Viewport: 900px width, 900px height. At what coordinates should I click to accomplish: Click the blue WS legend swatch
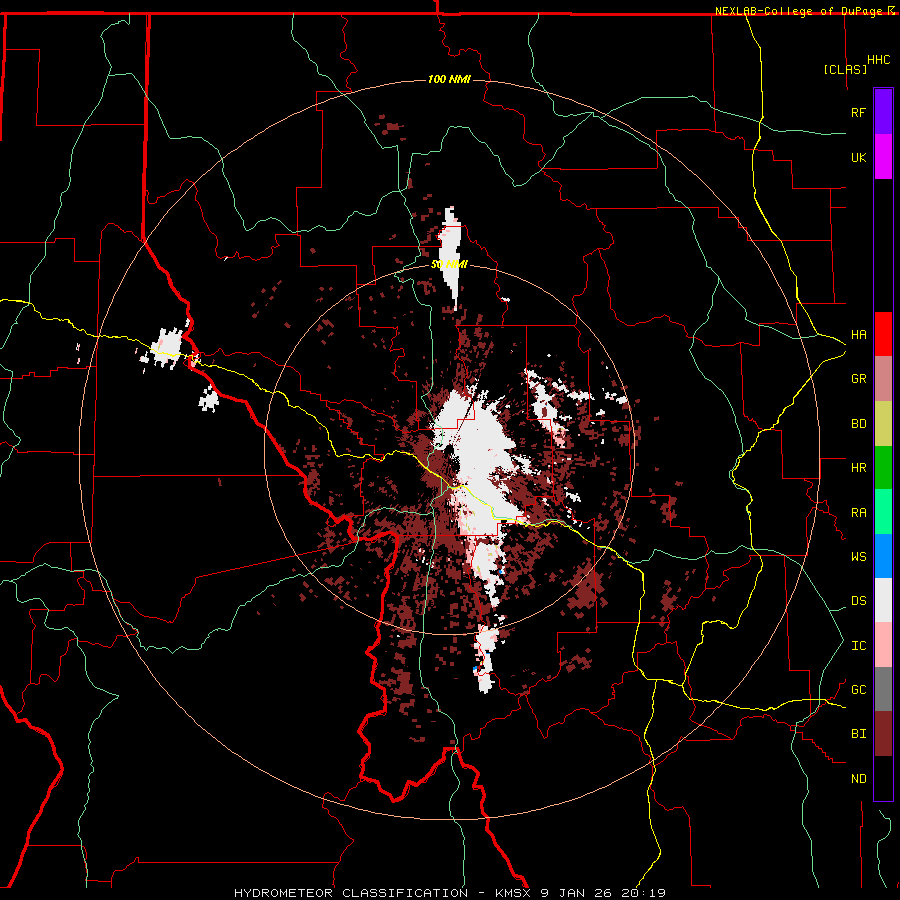click(x=883, y=556)
